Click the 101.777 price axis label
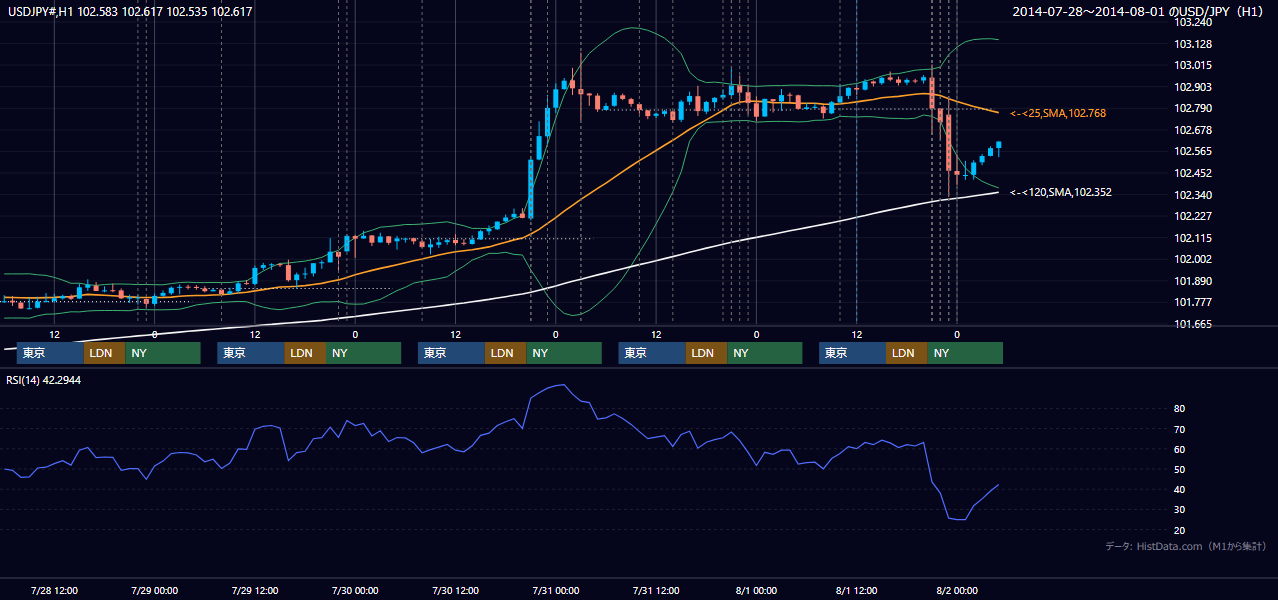 1195,302
